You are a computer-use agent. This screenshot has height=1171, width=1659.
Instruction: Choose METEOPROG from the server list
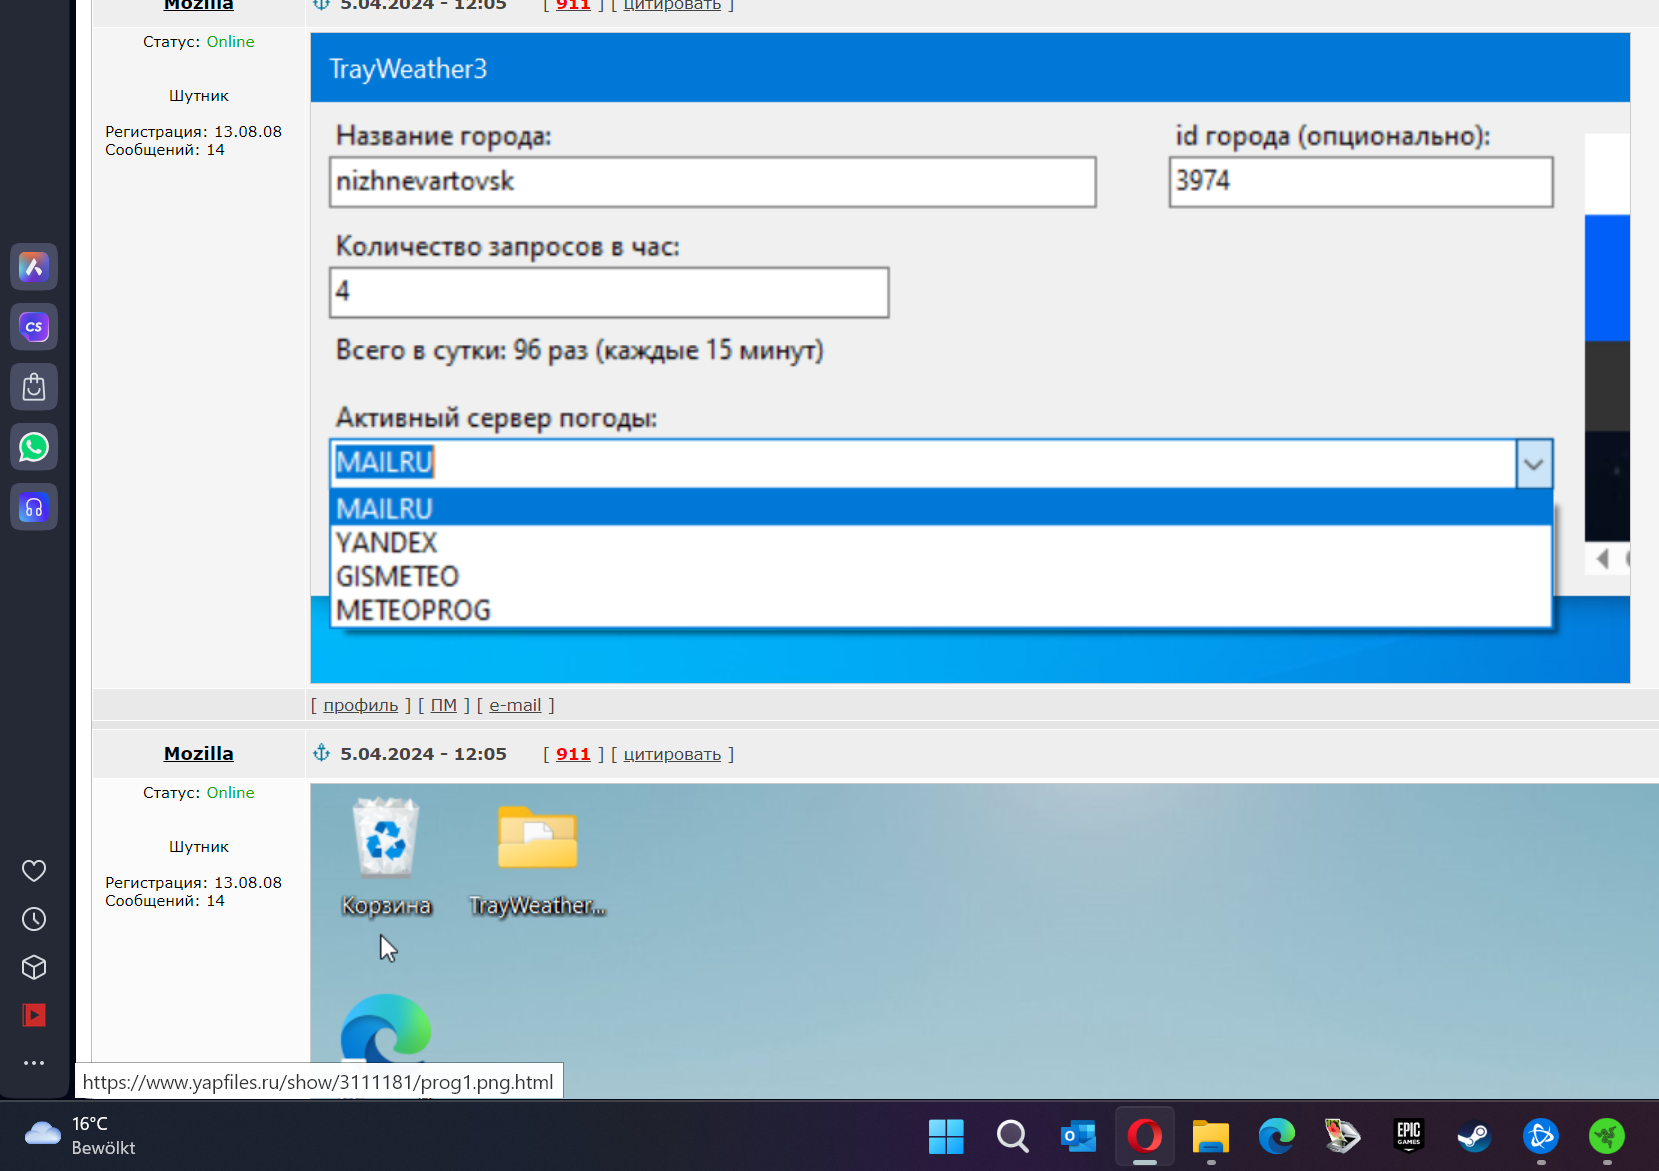(413, 610)
